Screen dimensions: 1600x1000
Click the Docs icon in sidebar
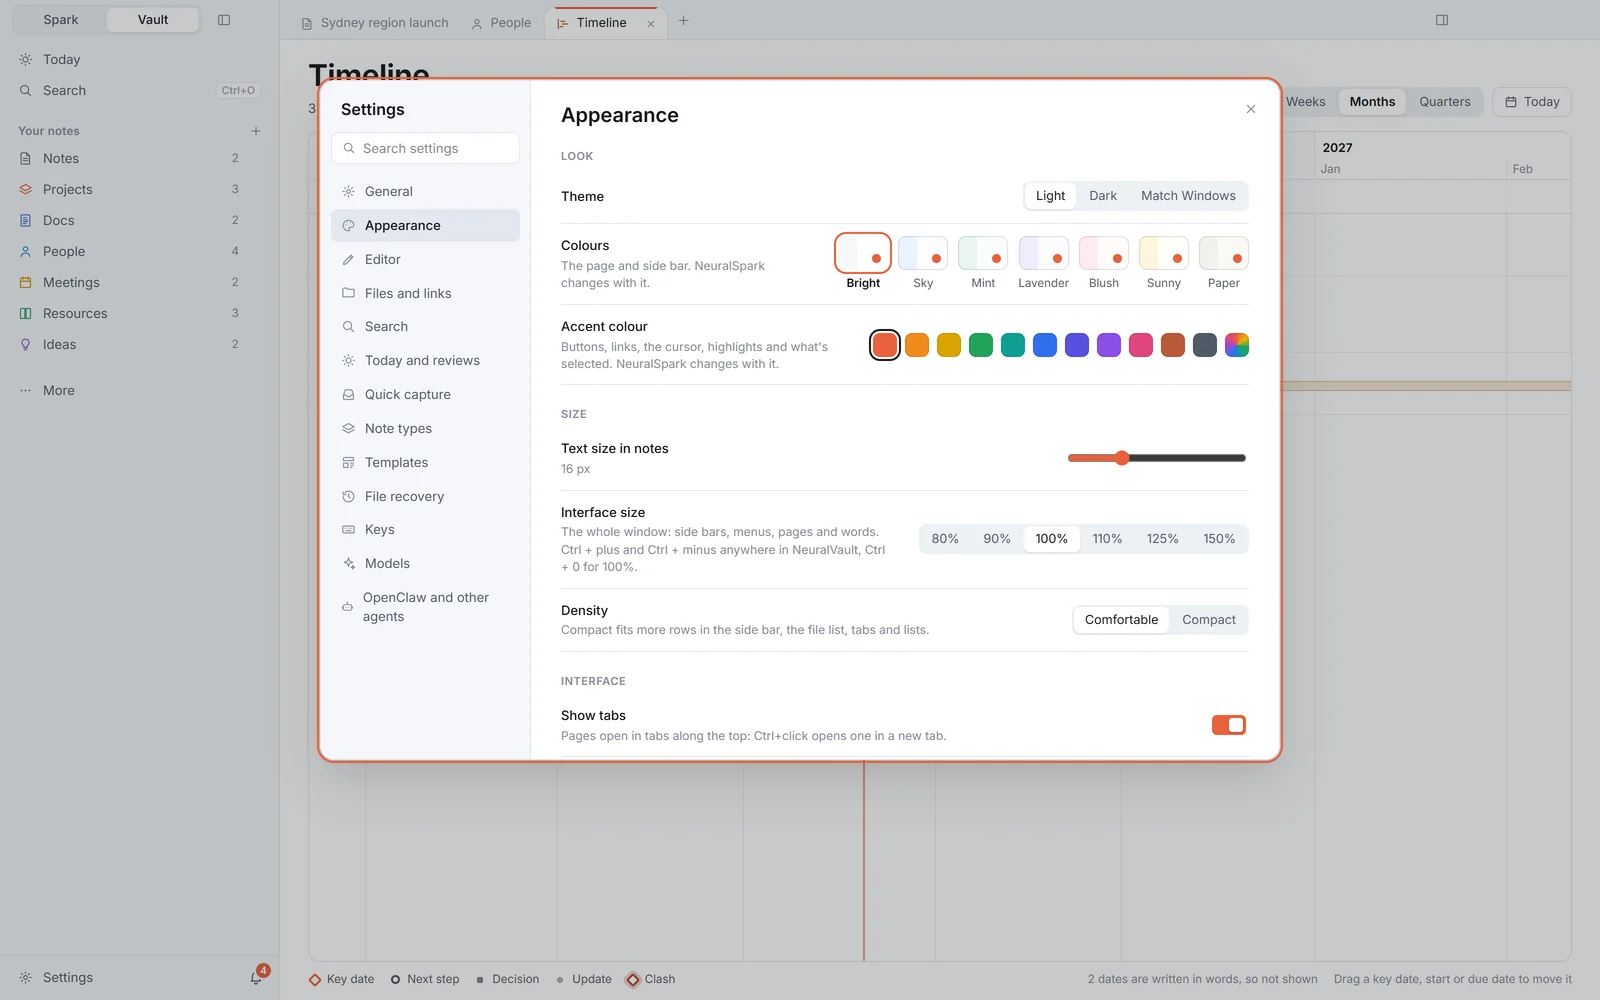(x=26, y=220)
